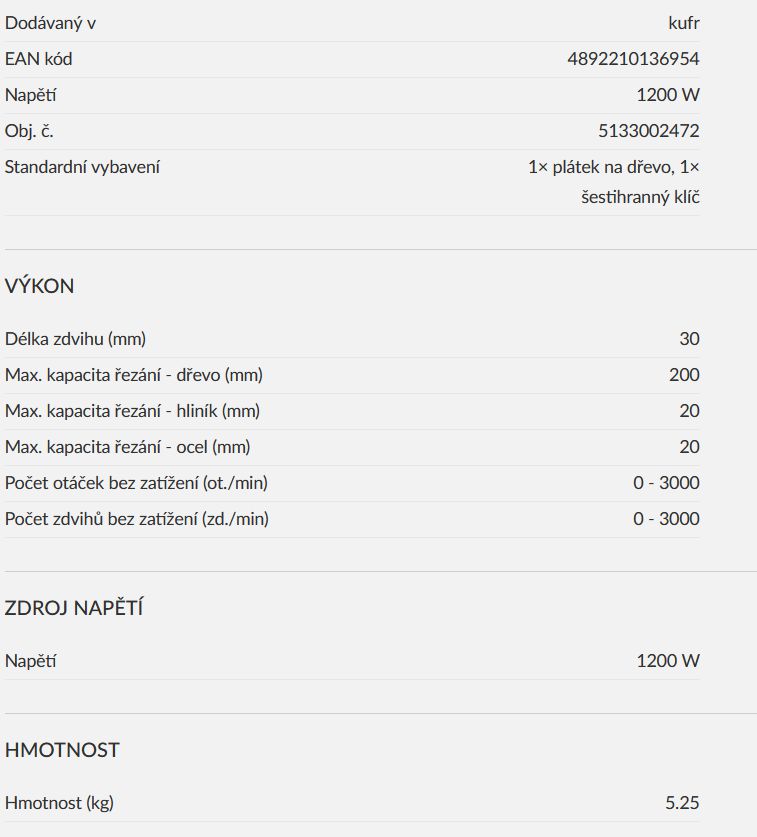
Task: Click the 1200 W value under ZDROJ NAPĚTÍ
Action: [668, 661]
